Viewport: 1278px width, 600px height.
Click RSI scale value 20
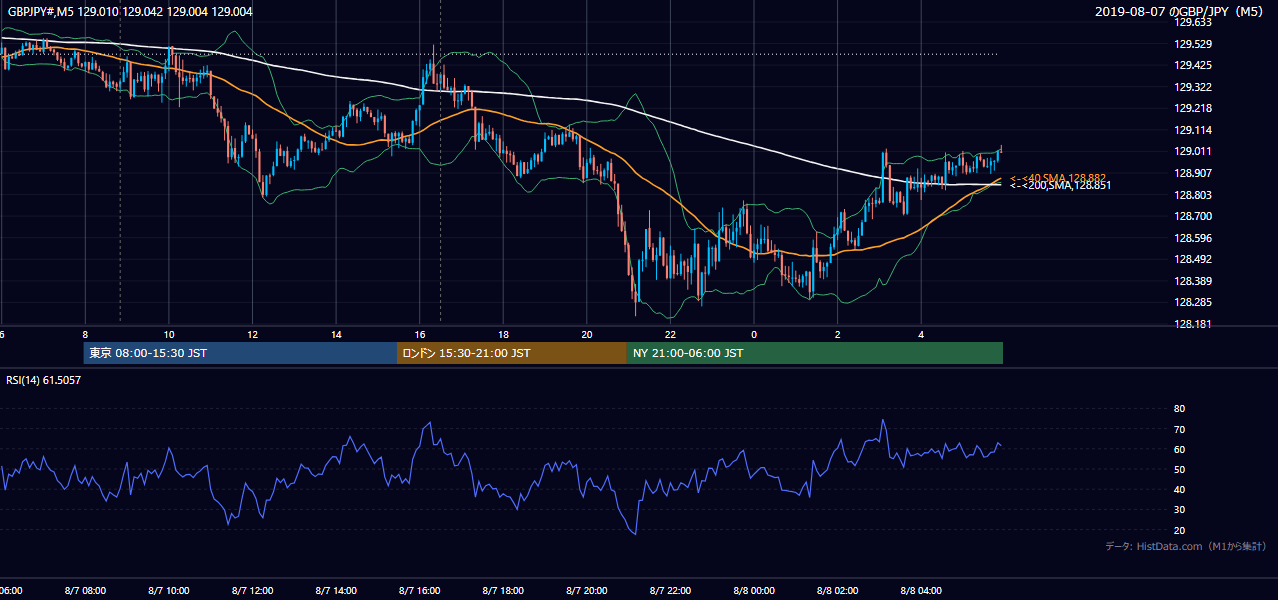point(1179,530)
